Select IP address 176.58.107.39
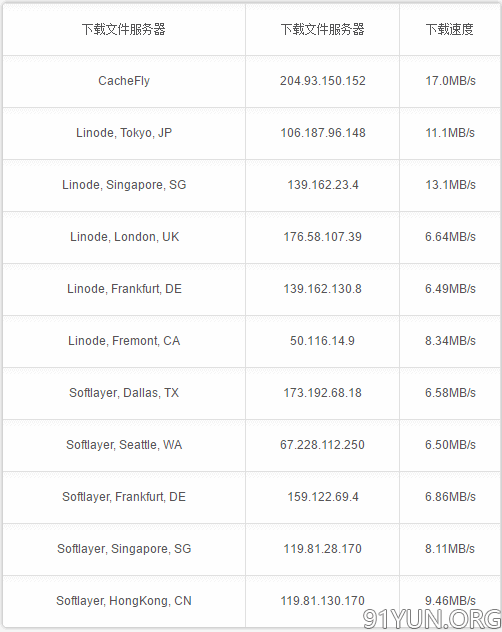 point(323,237)
